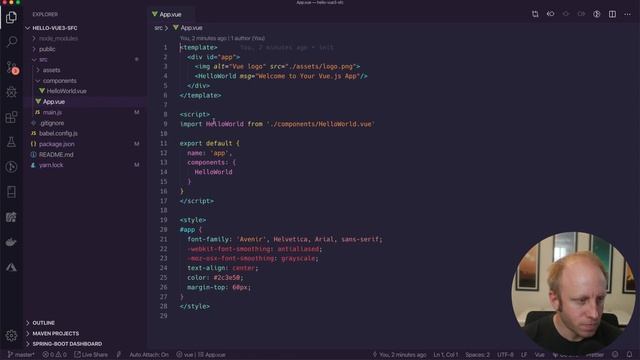Click the GitLens authors code lens above line 1
Viewport: 640px width, 360px height.
(x=222, y=38)
